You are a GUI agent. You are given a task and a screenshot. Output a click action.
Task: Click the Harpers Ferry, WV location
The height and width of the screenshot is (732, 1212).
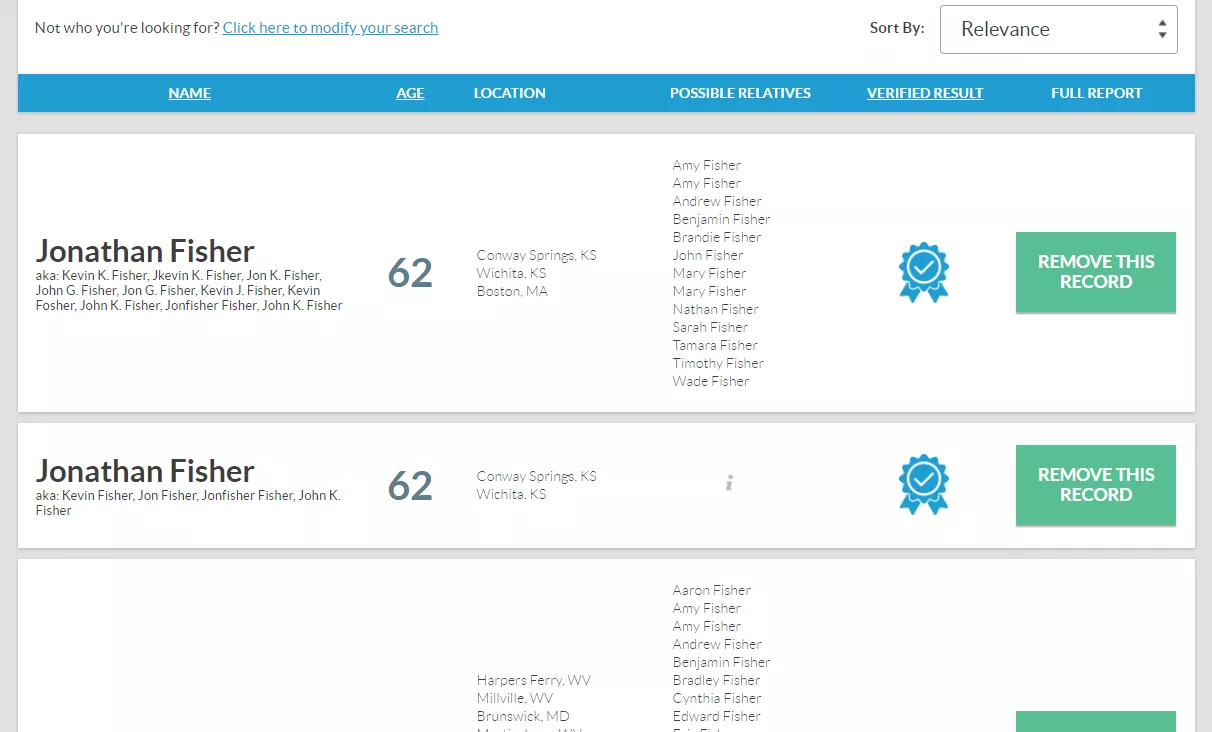pyautogui.click(x=533, y=680)
